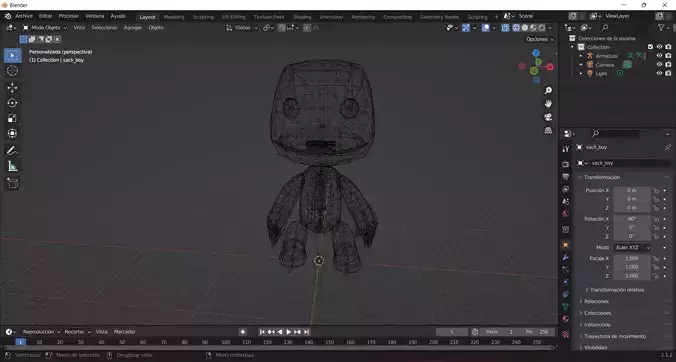676x362 pixels.
Task: Pick the Measure ruler tool
Action: click(x=13, y=166)
